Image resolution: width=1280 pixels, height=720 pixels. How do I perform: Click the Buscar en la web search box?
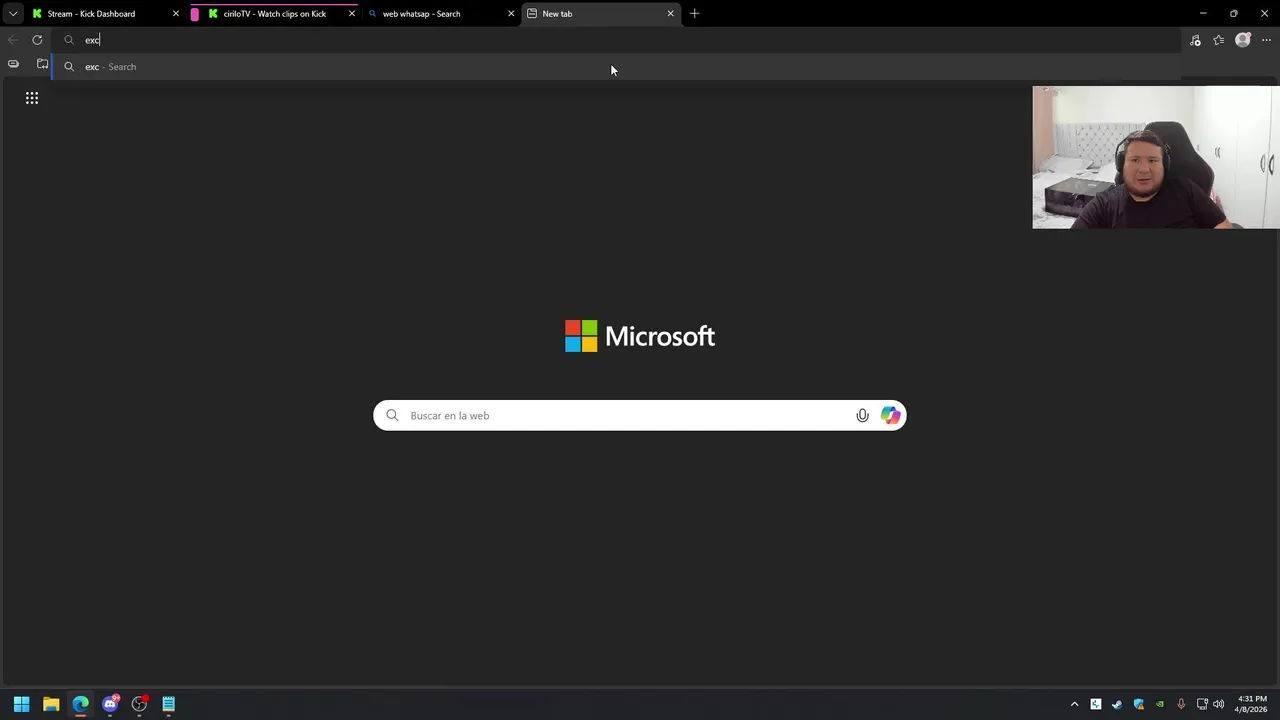point(640,415)
